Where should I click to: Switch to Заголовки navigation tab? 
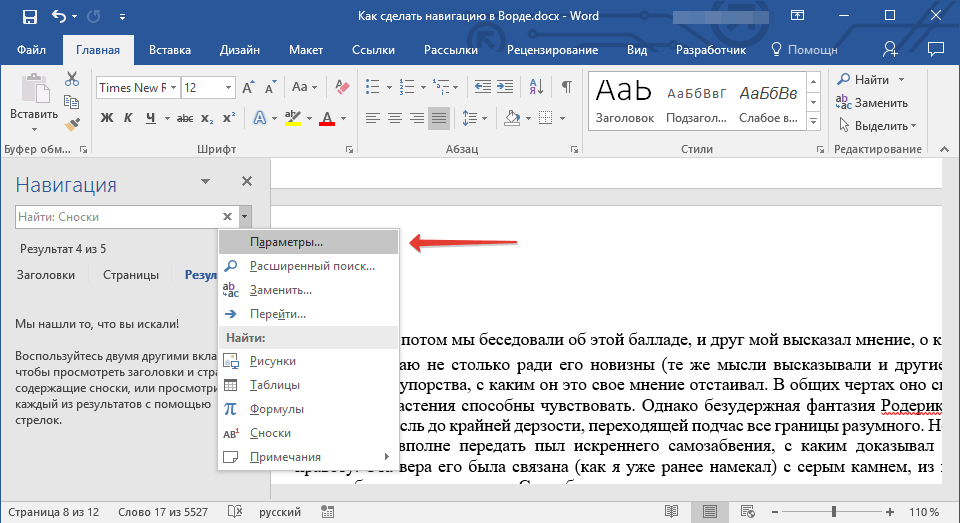(46, 275)
